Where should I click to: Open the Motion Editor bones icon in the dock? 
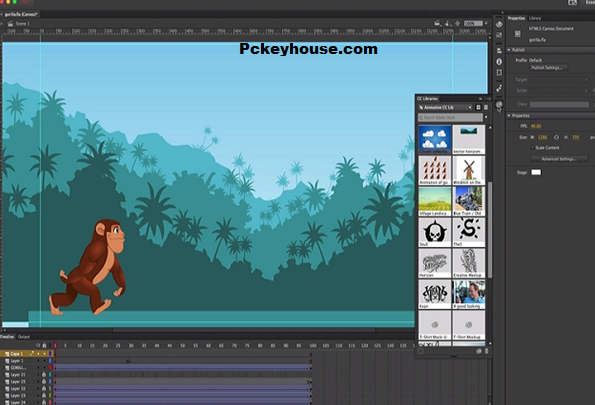[x=499, y=88]
